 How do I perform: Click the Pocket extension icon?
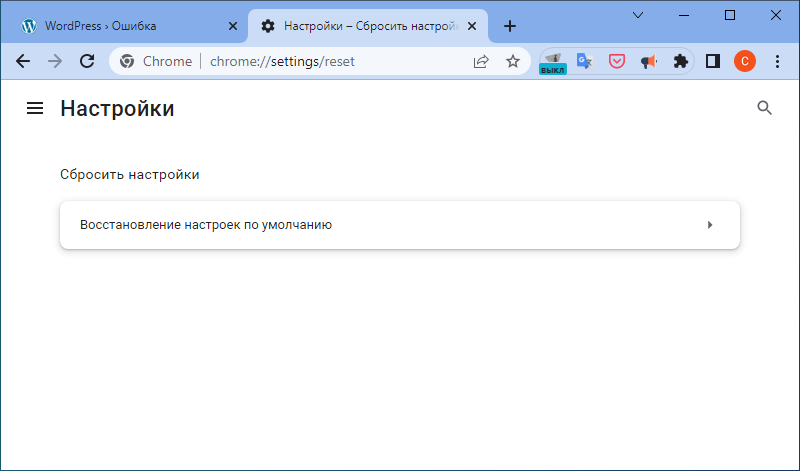point(617,61)
